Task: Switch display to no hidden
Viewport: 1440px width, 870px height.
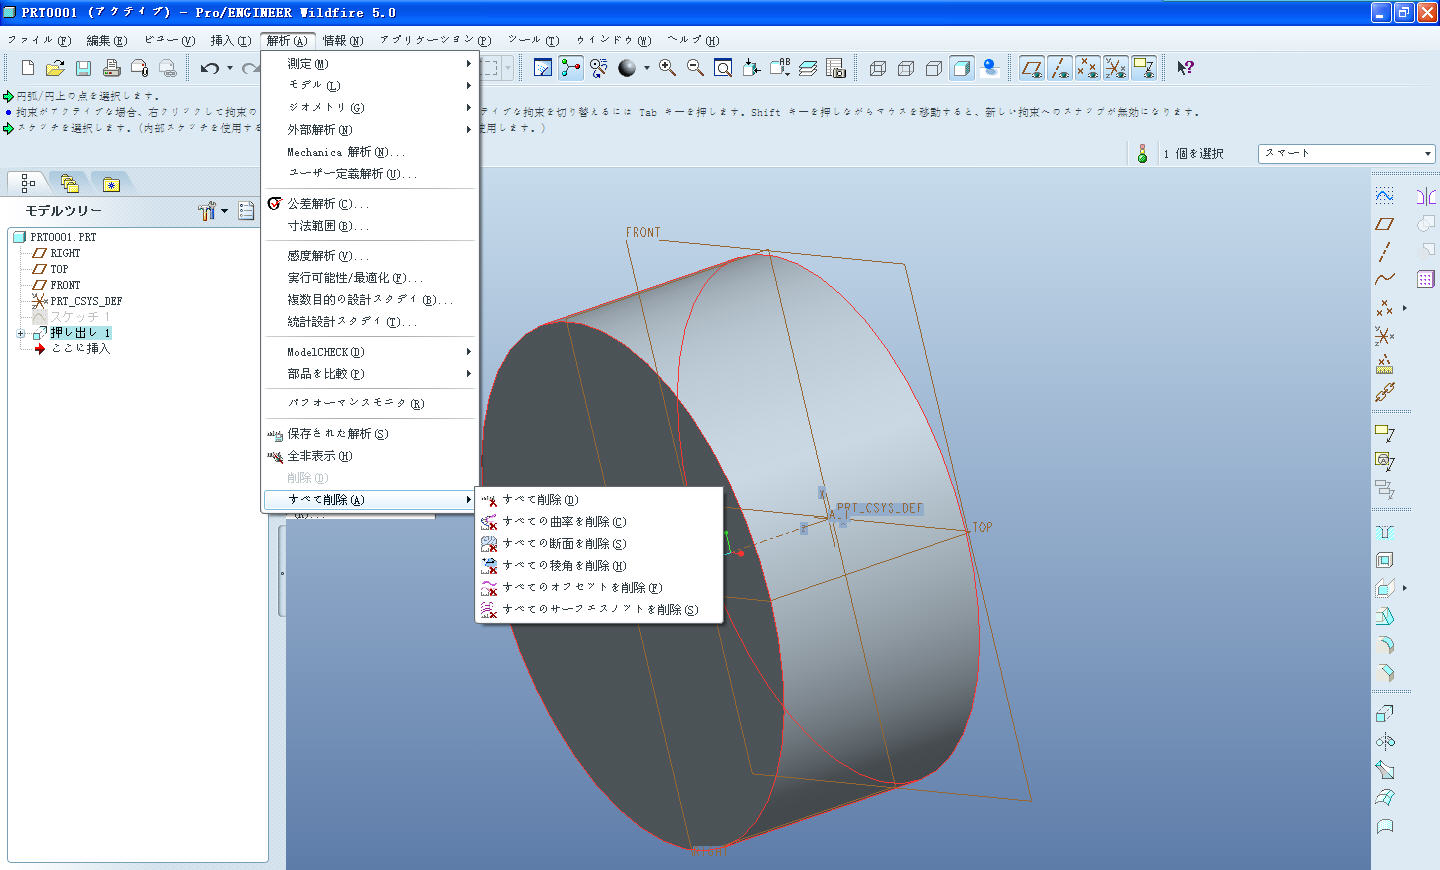Action: 934,68
